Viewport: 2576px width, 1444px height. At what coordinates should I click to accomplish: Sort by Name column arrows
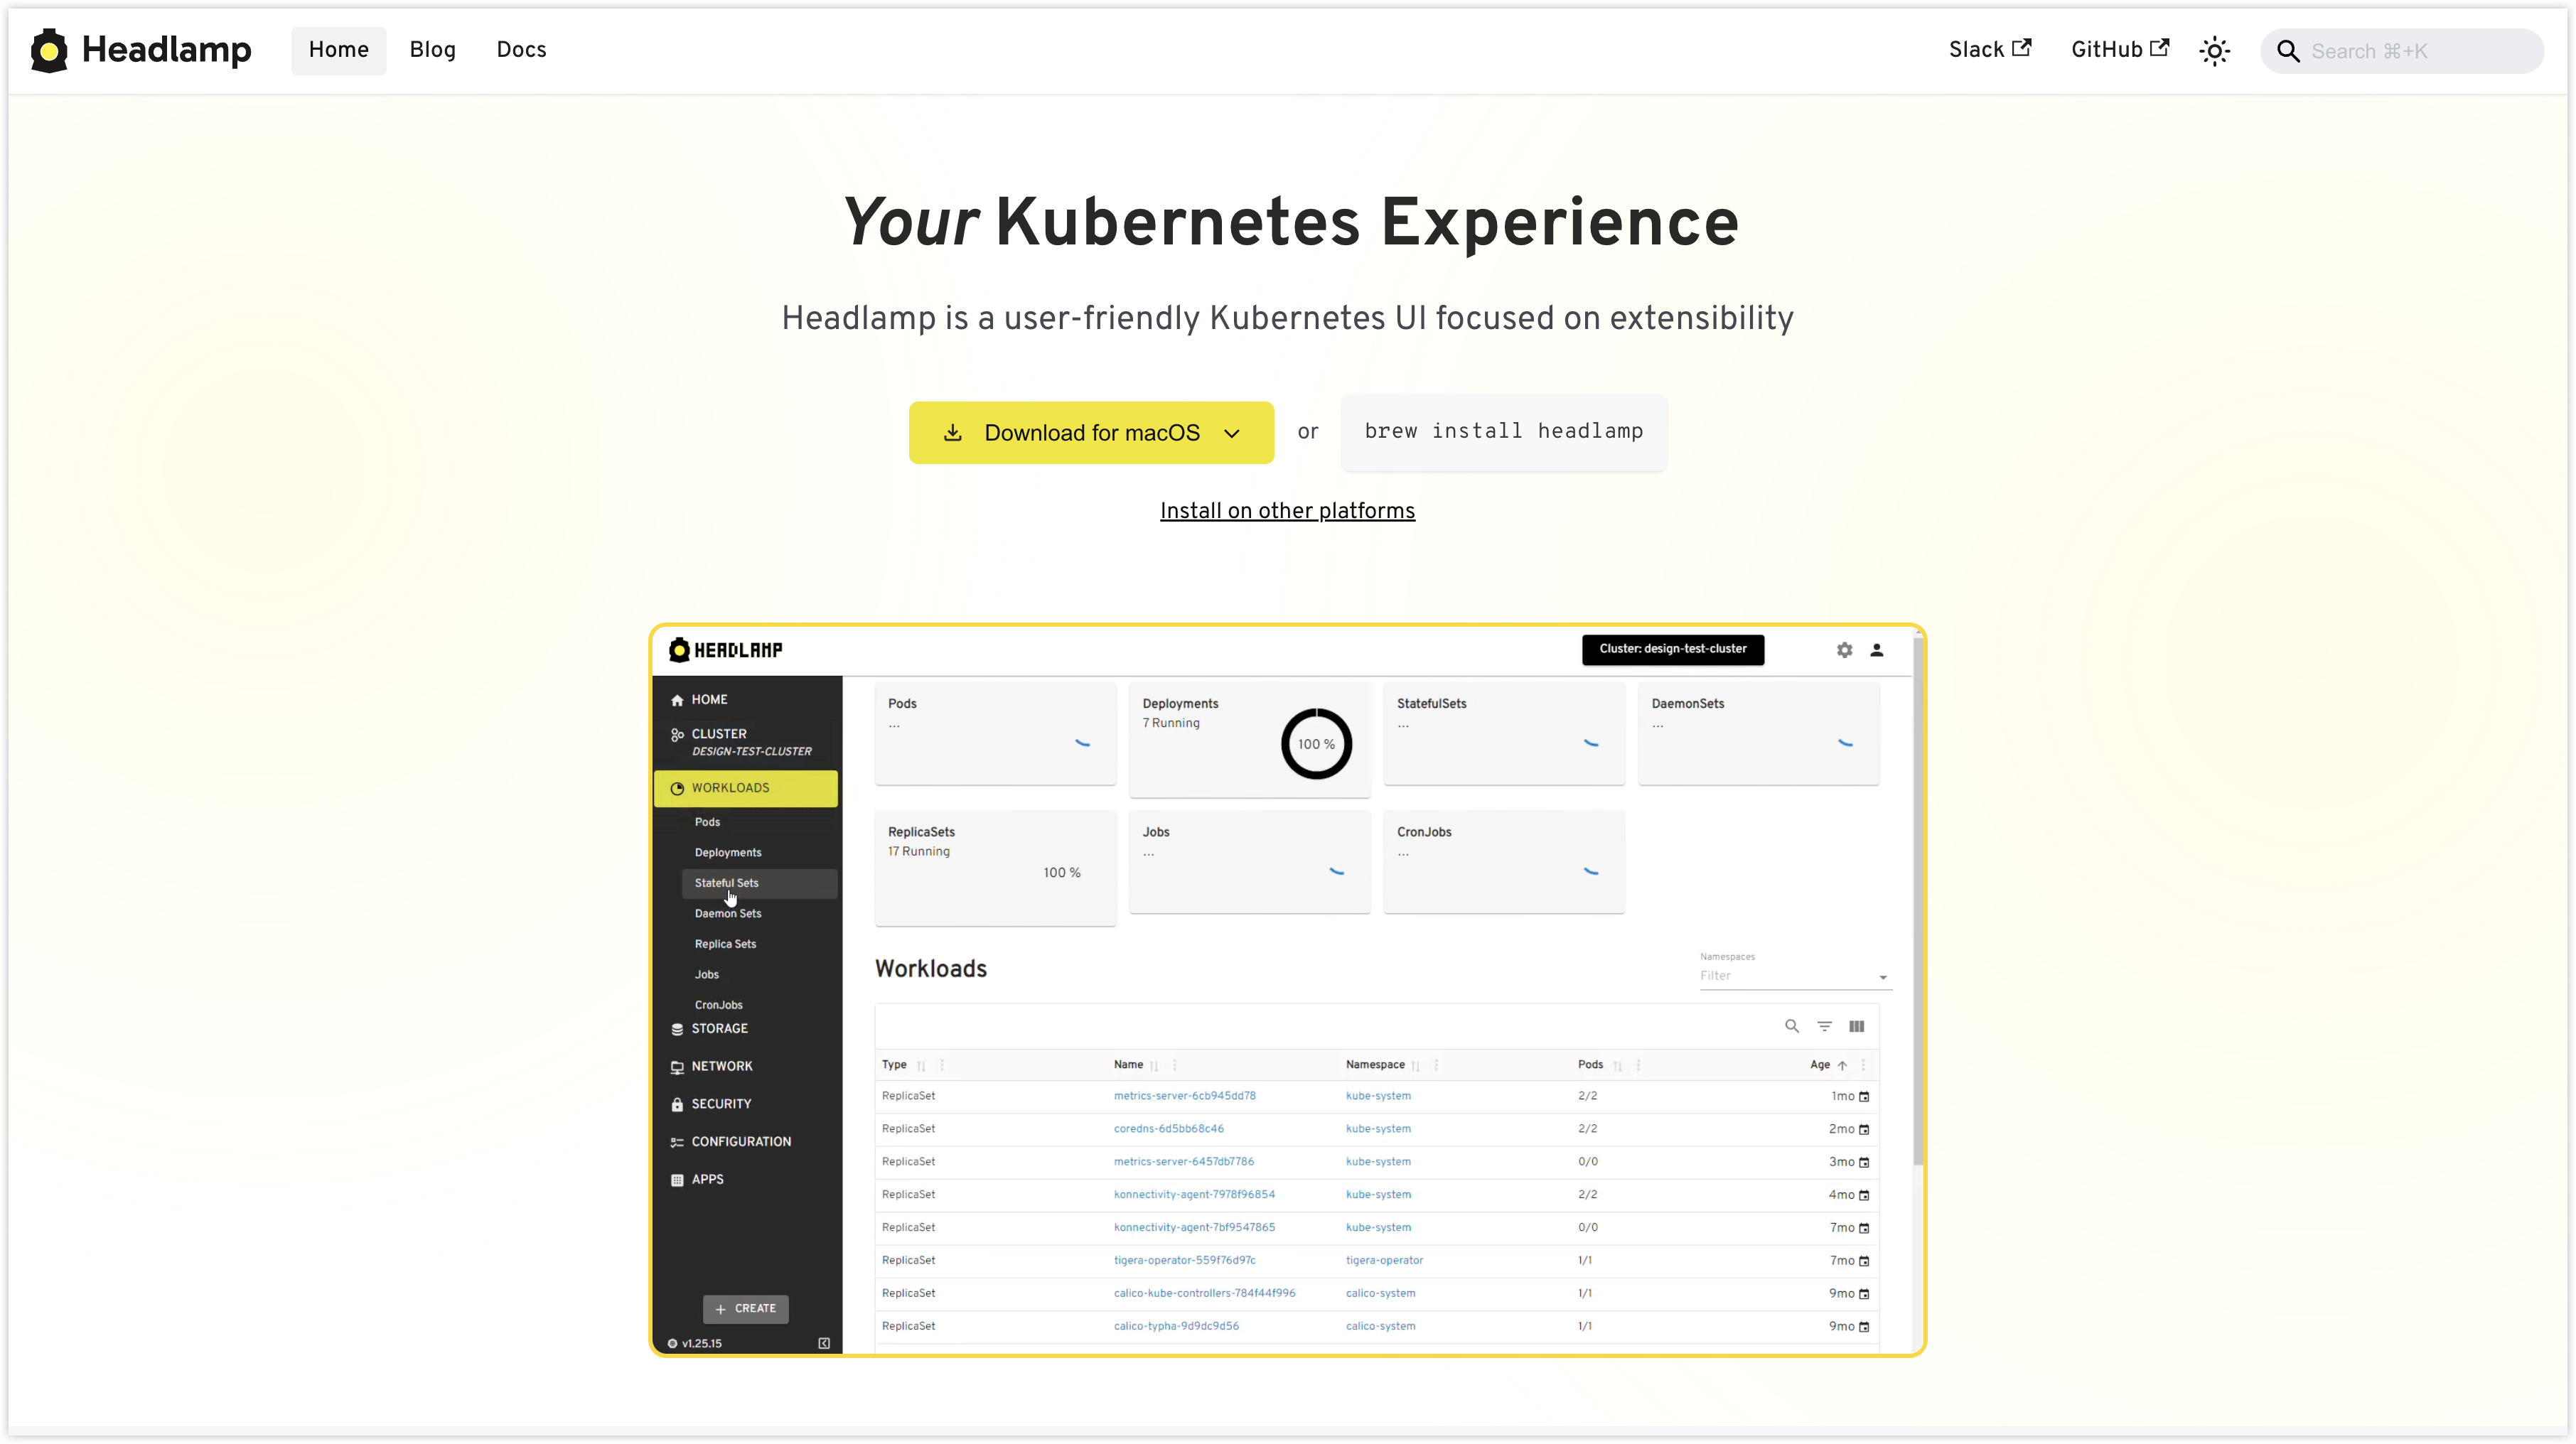pyautogui.click(x=1154, y=1066)
